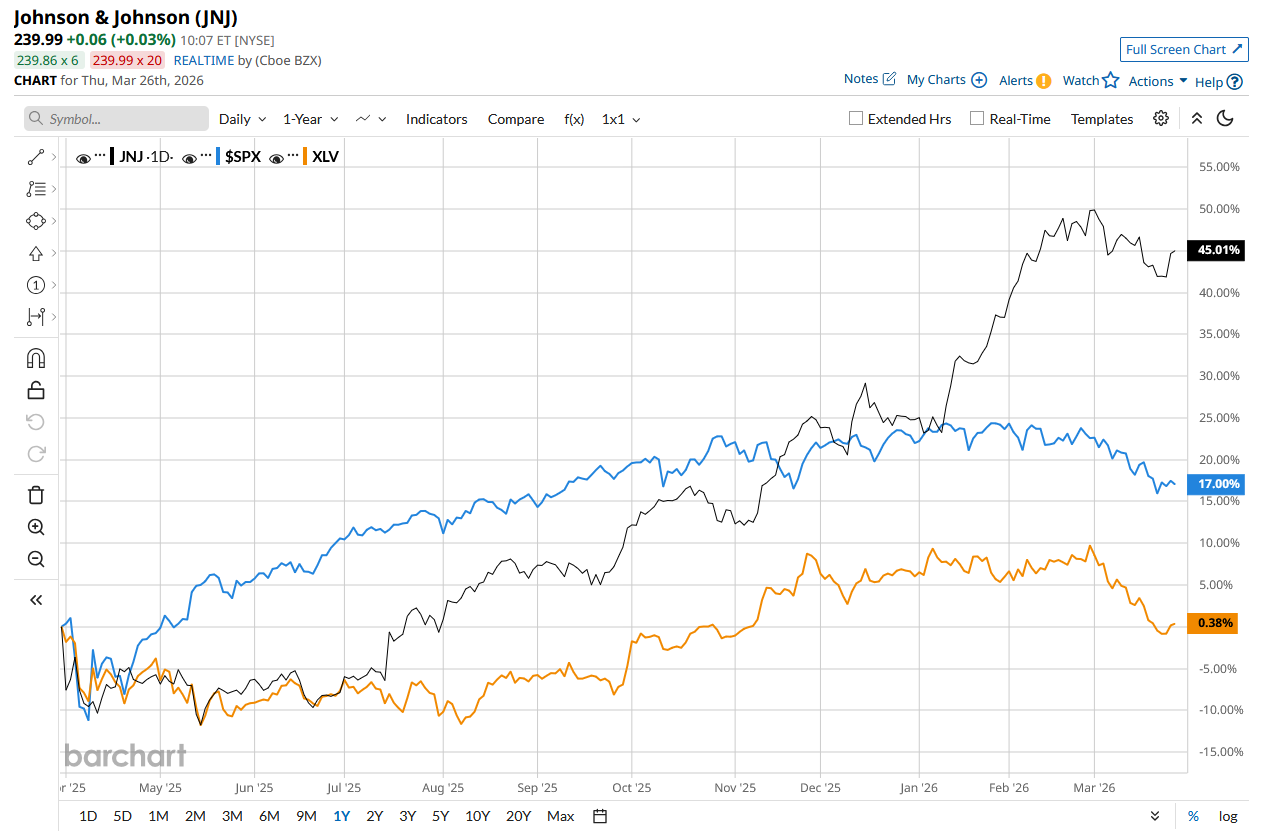The width and height of the screenshot is (1263, 832).
Task: Select the 6M time range
Action: [x=269, y=816]
